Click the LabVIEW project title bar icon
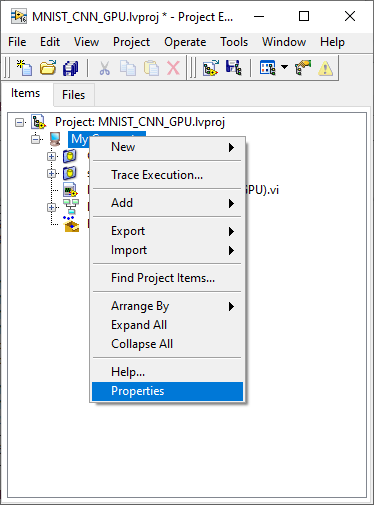This screenshot has height=505, width=374. (19, 16)
